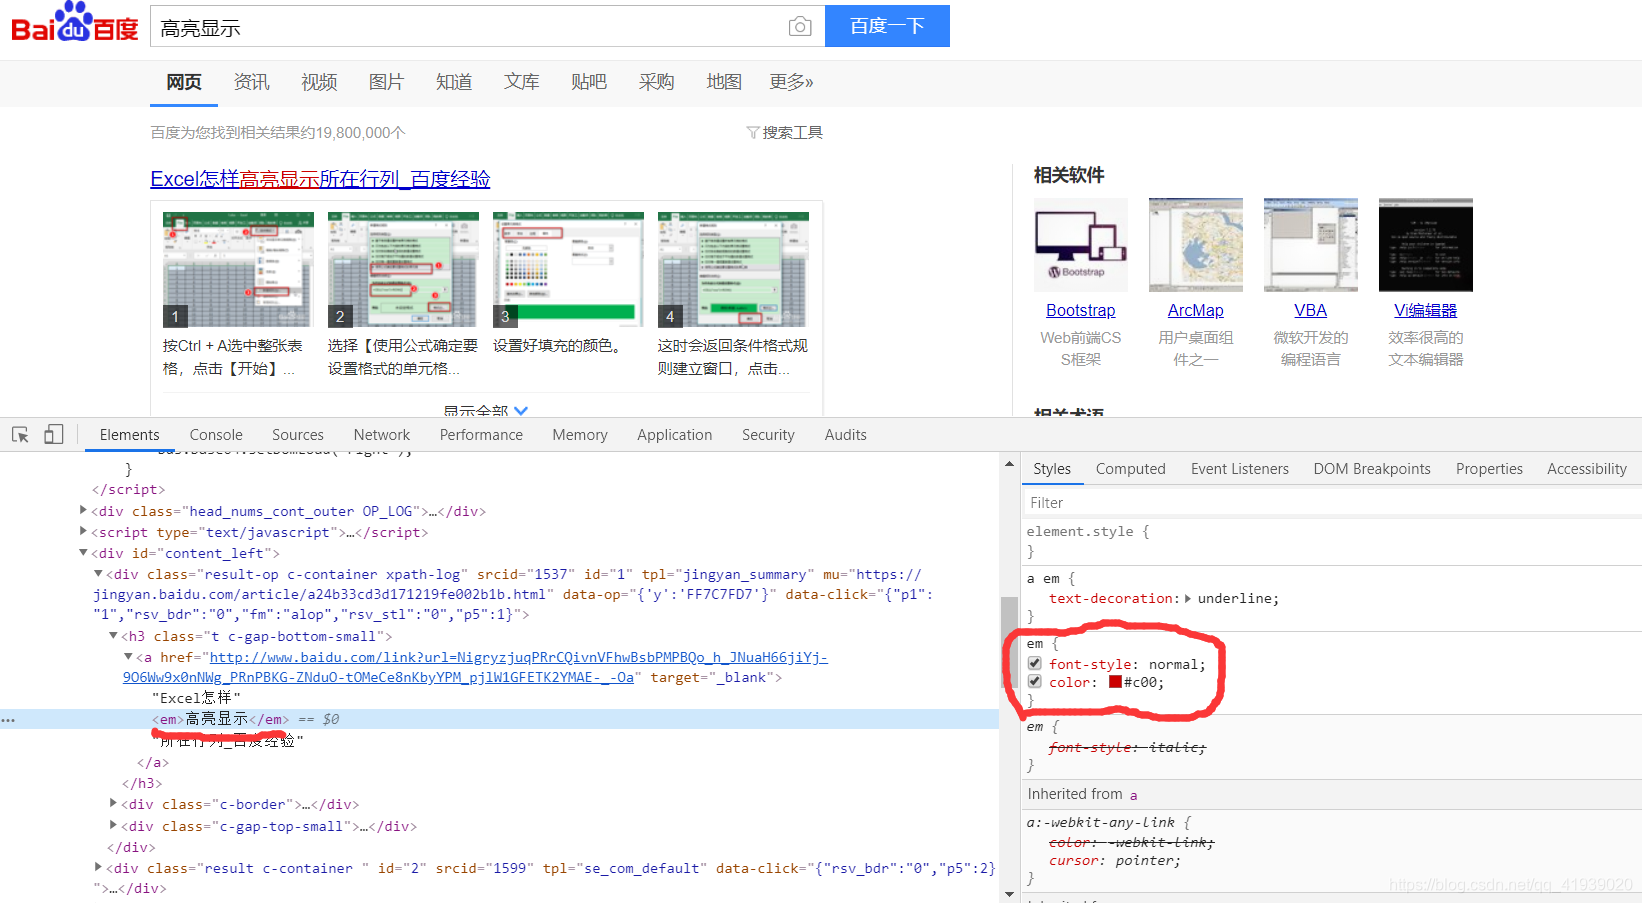
Task: Open the 更多 categories menu
Action: point(791,82)
